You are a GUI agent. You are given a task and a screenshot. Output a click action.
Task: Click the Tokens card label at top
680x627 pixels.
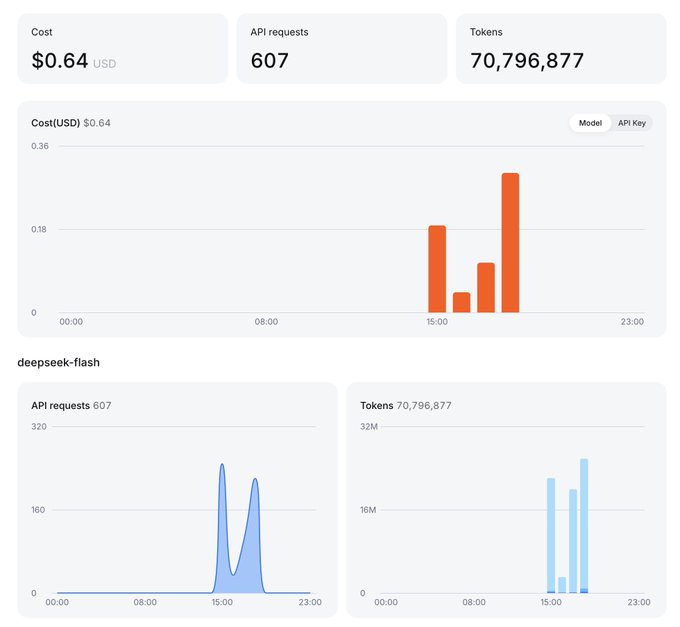click(x=486, y=32)
